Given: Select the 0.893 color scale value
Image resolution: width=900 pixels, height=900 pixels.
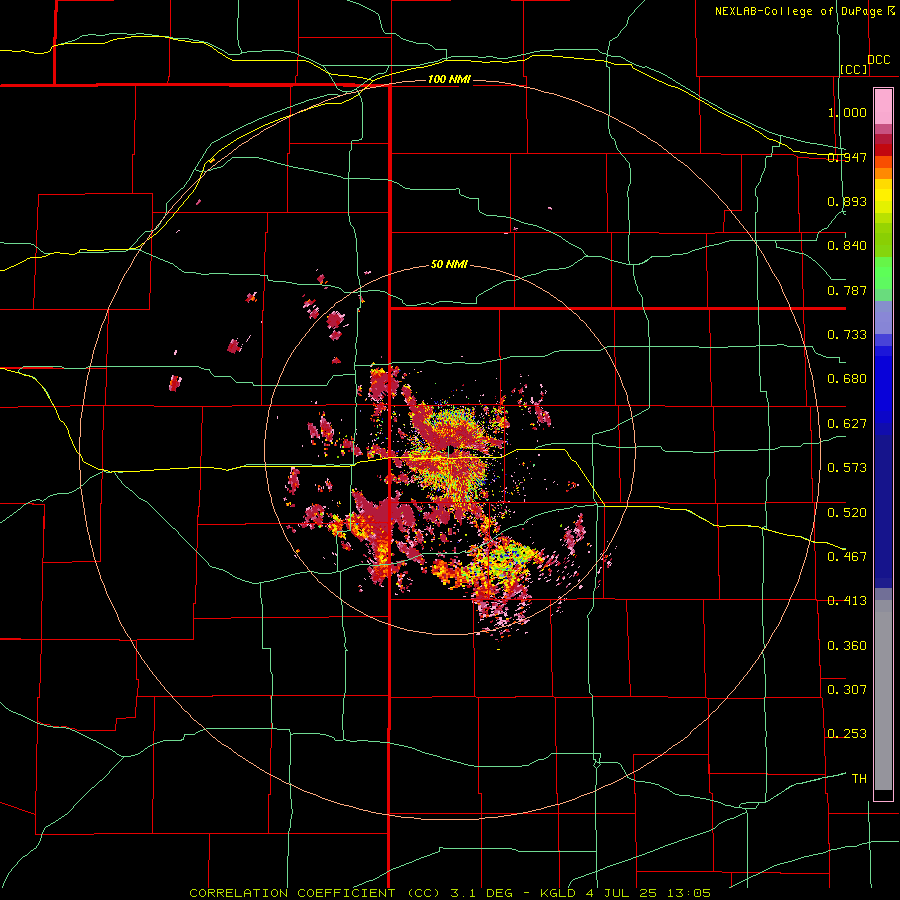Looking at the screenshot, I should pos(847,201).
